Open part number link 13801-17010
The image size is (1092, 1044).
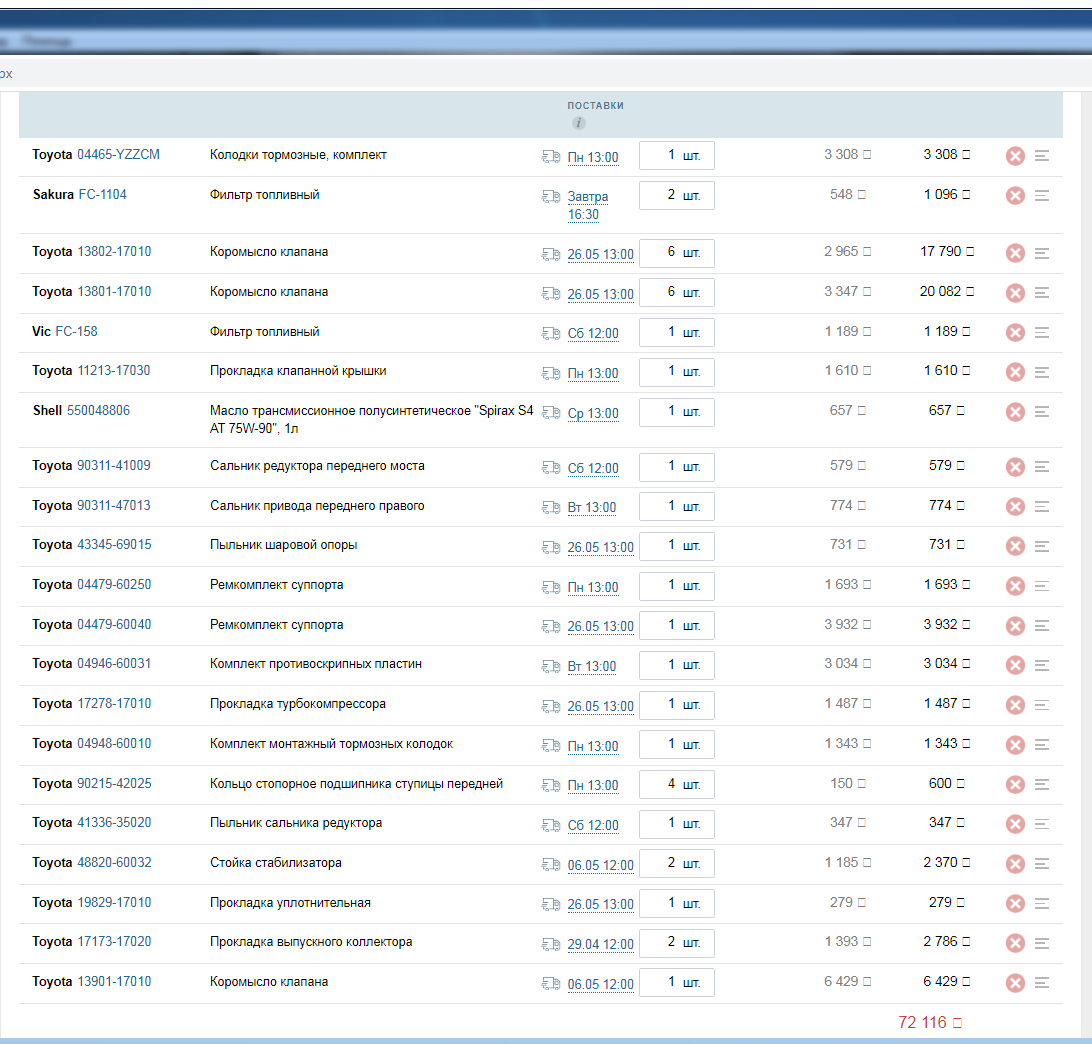pos(114,292)
